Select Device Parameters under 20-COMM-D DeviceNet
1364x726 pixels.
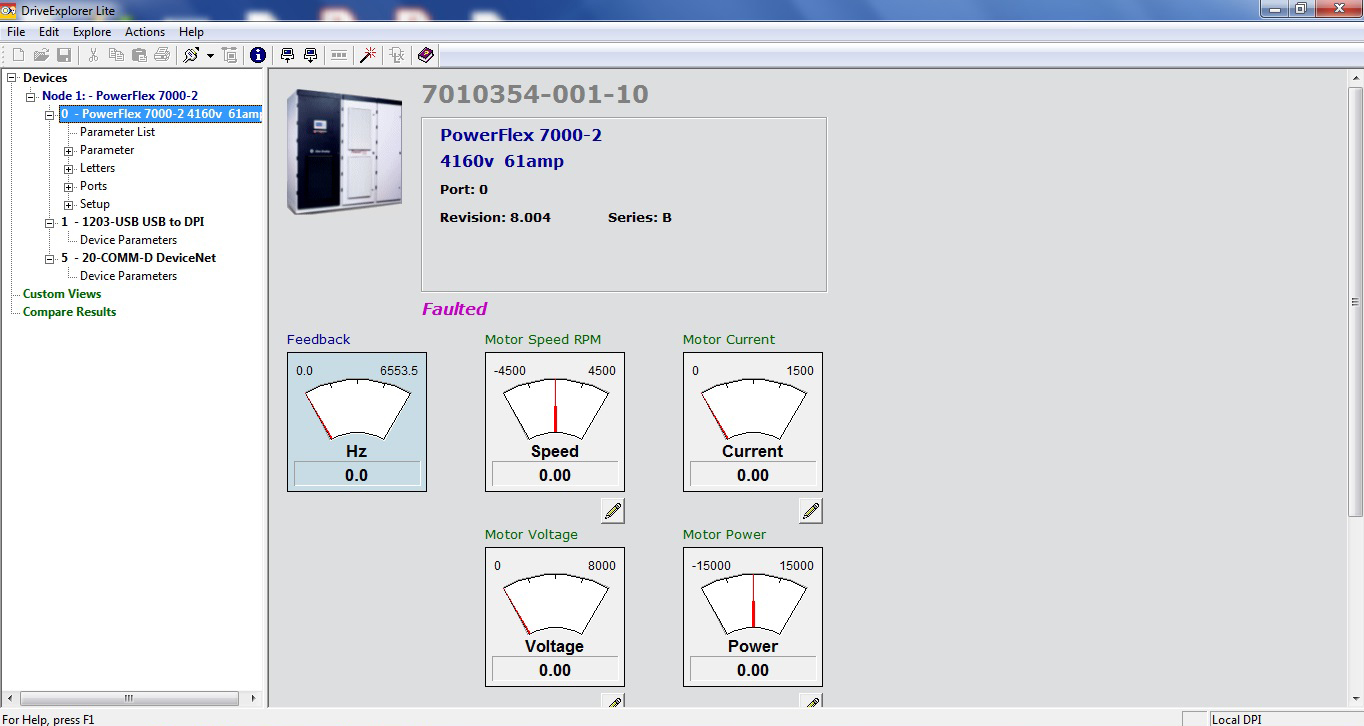click(128, 276)
